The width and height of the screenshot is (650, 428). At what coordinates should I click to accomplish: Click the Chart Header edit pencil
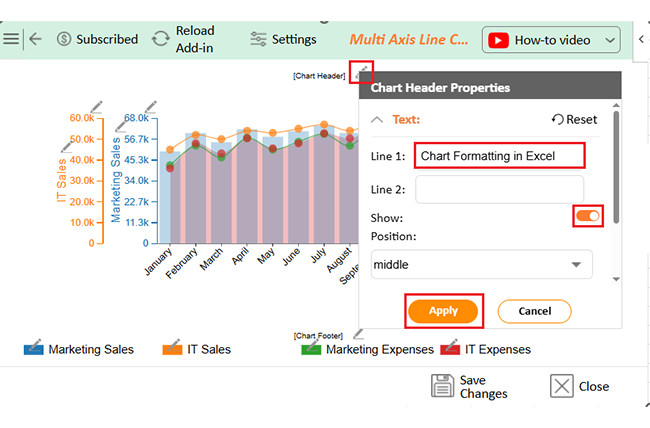click(363, 72)
